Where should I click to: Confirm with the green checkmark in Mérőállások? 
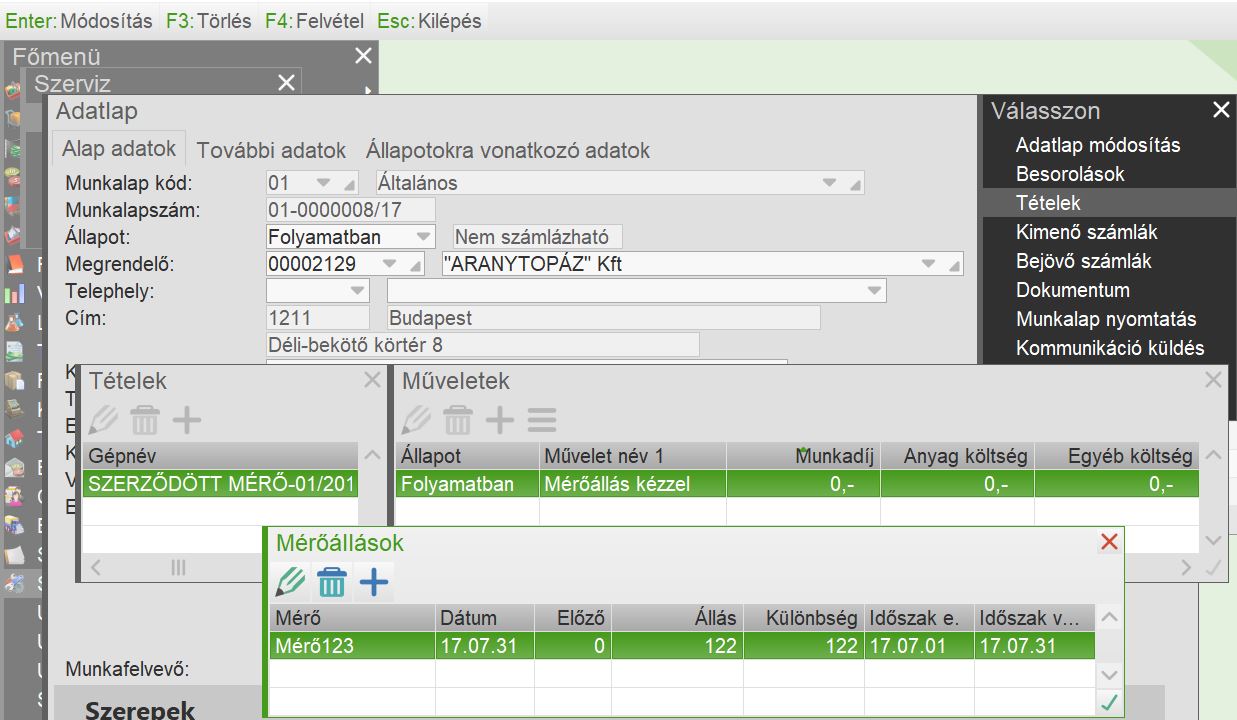pos(1109,703)
